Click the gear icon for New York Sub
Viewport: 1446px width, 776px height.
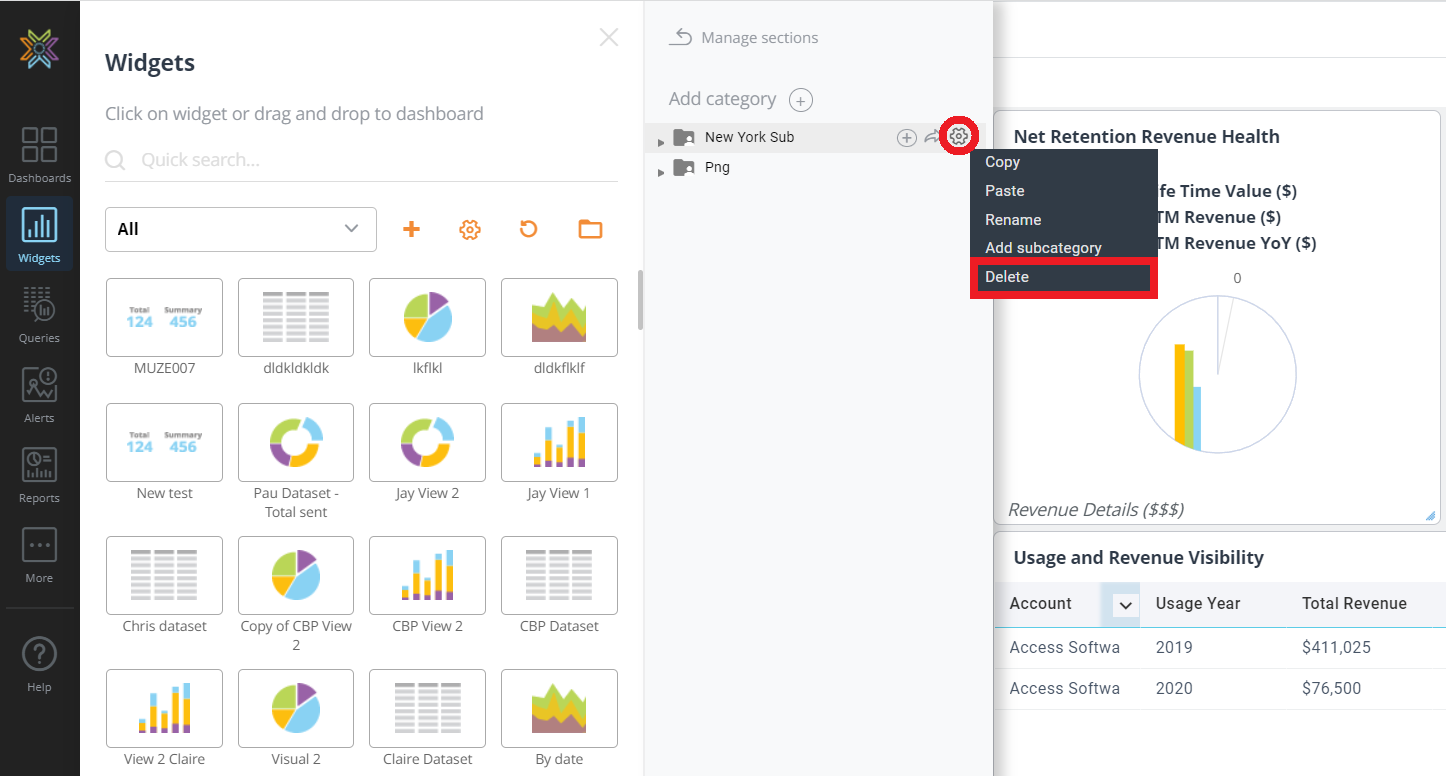pyautogui.click(x=959, y=137)
